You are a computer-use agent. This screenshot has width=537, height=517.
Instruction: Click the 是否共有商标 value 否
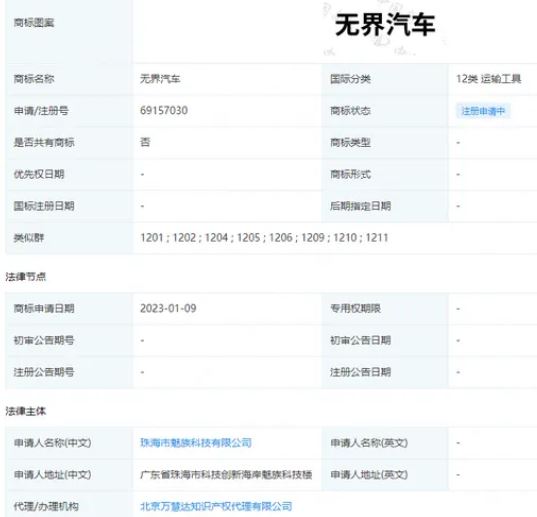[145, 142]
